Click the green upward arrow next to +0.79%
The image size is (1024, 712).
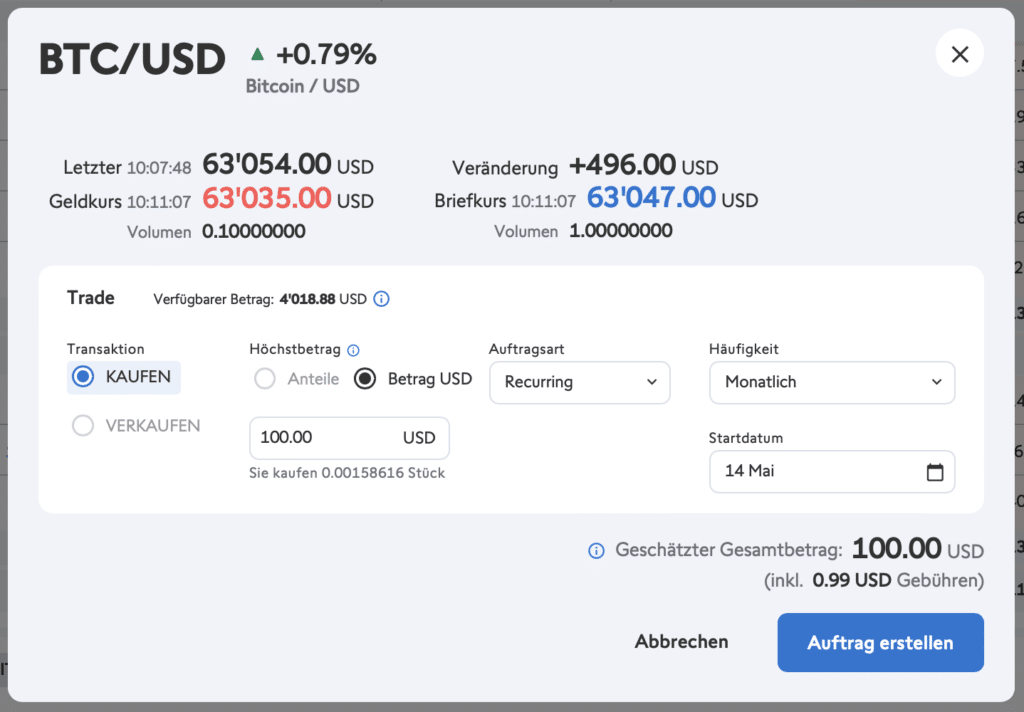tap(256, 56)
